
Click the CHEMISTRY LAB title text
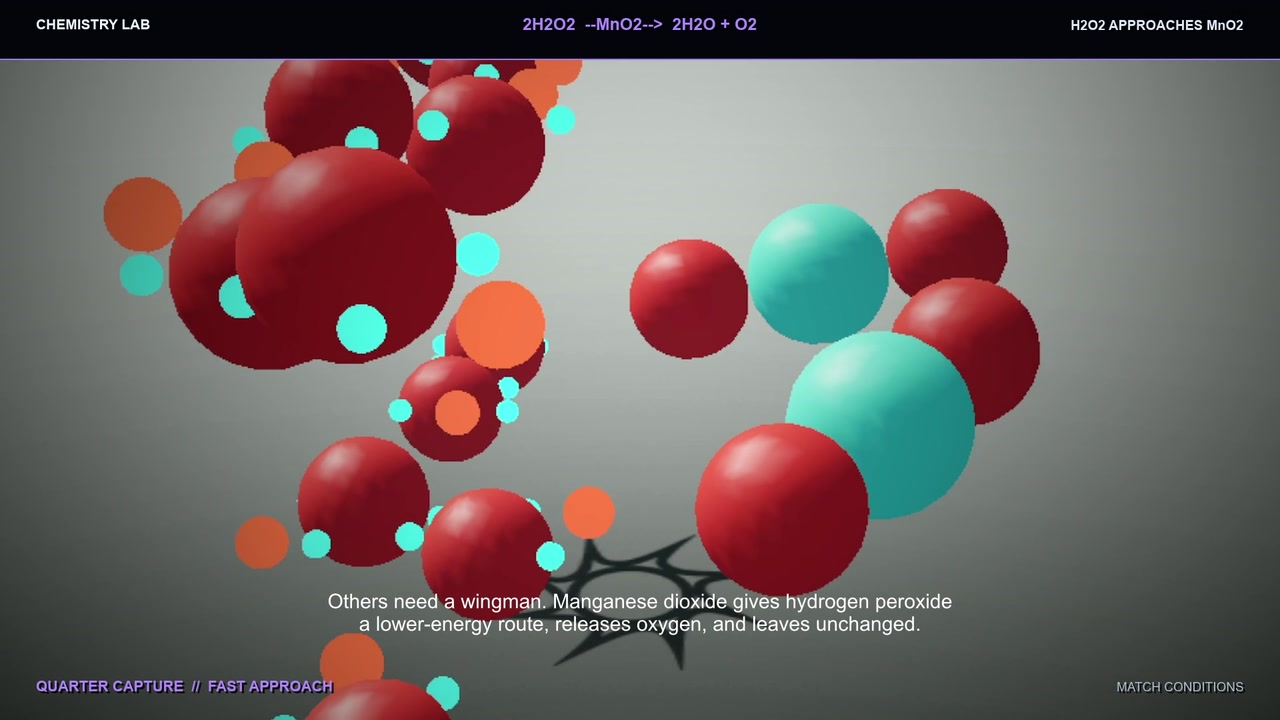coord(93,24)
